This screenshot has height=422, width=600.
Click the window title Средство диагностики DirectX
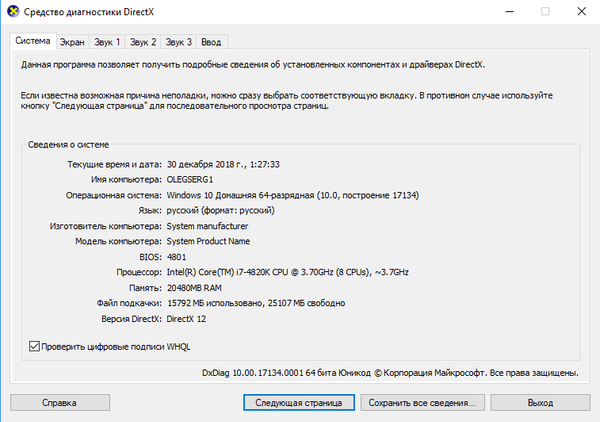(x=89, y=12)
